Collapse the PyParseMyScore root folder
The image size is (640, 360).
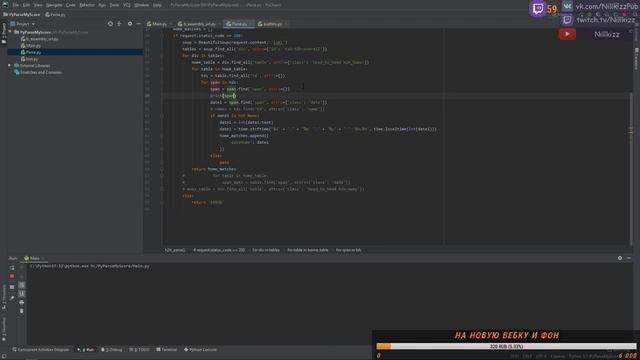pyautogui.click(x=10, y=32)
